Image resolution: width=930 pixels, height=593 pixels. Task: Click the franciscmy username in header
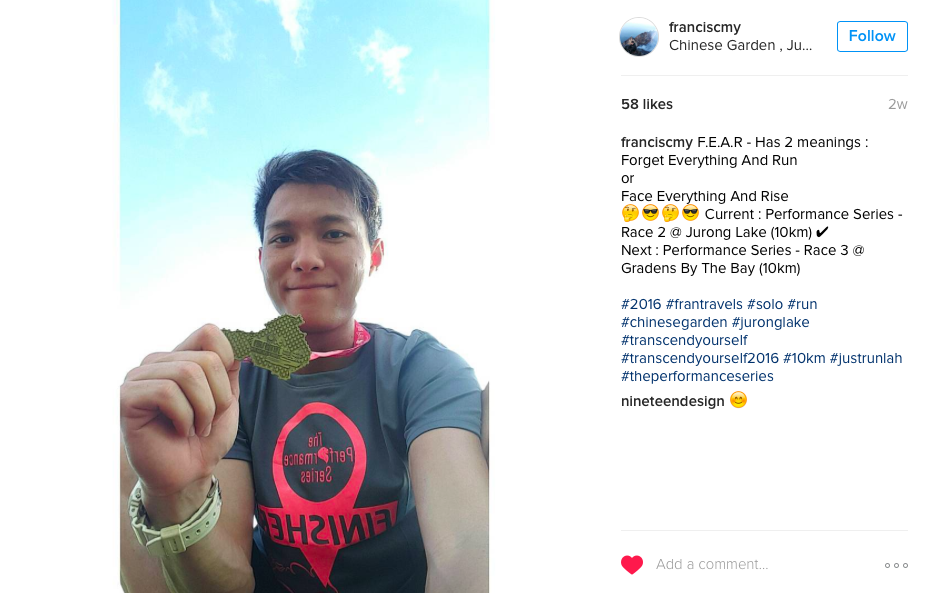[x=705, y=27]
